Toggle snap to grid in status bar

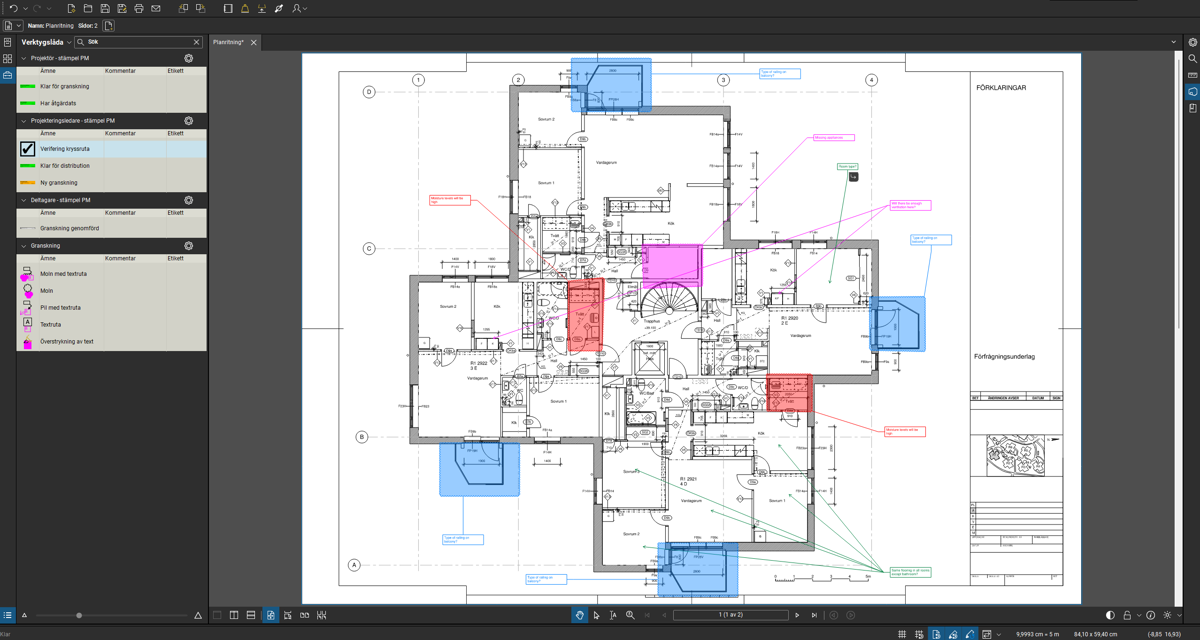[x=919, y=634]
